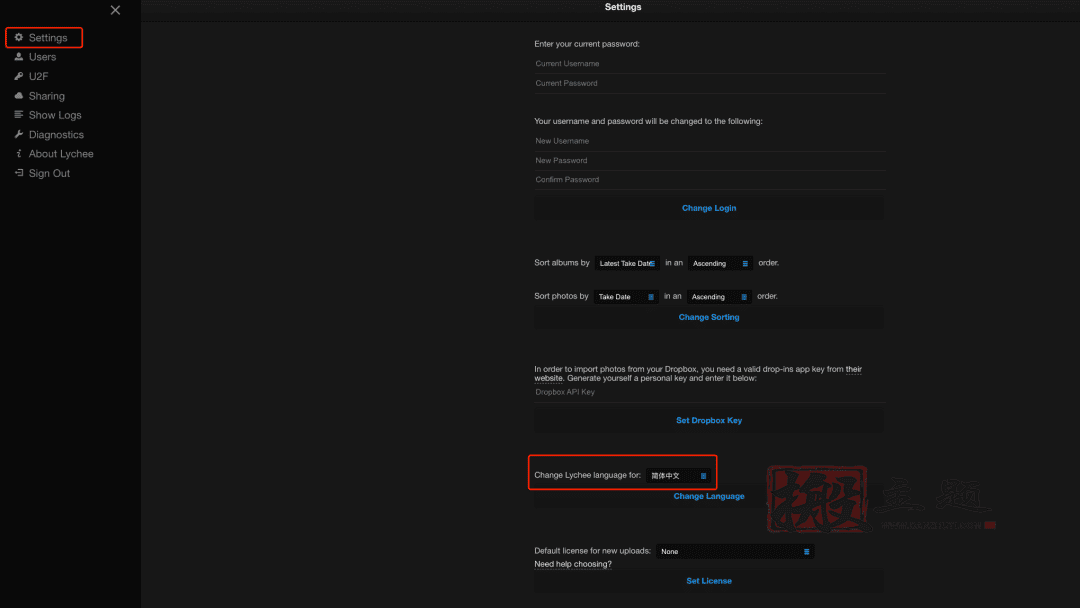Image resolution: width=1080 pixels, height=608 pixels.
Task: Go to Sharing in sidebar
Action: pyautogui.click(x=47, y=96)
